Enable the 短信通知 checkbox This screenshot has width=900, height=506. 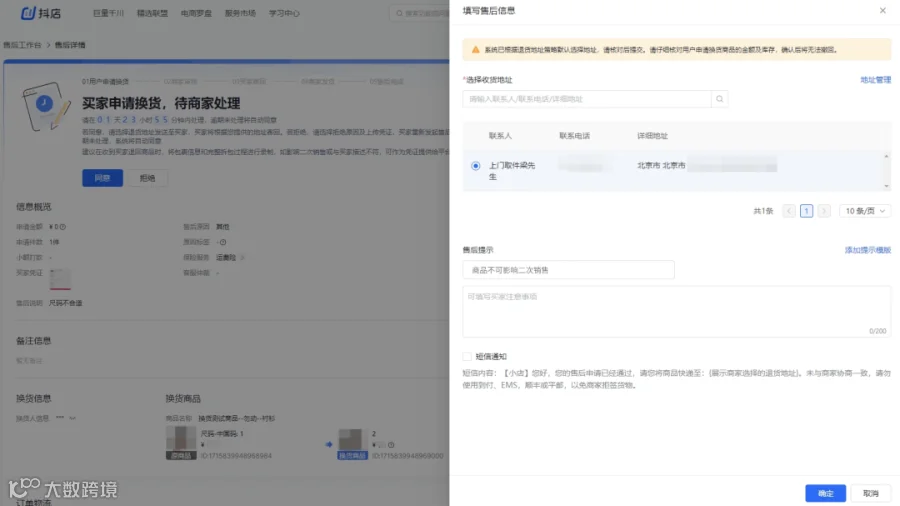click(x=467, y=356)
